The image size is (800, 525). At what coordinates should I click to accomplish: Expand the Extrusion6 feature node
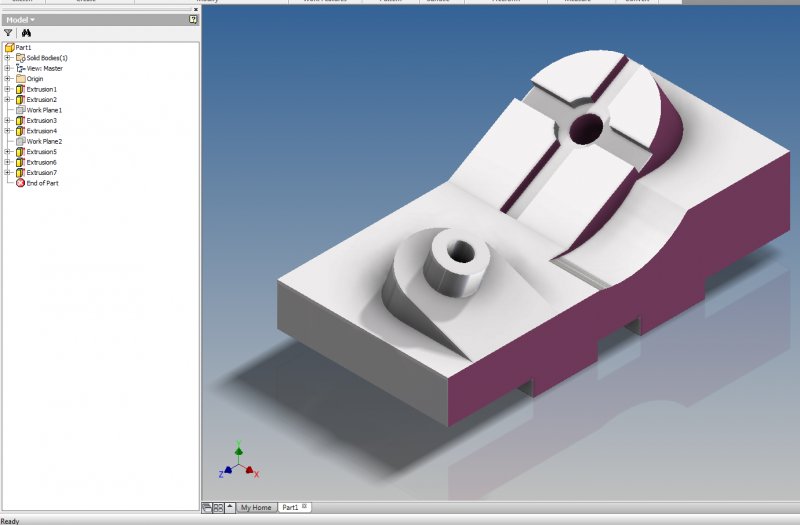click(7, 162)
